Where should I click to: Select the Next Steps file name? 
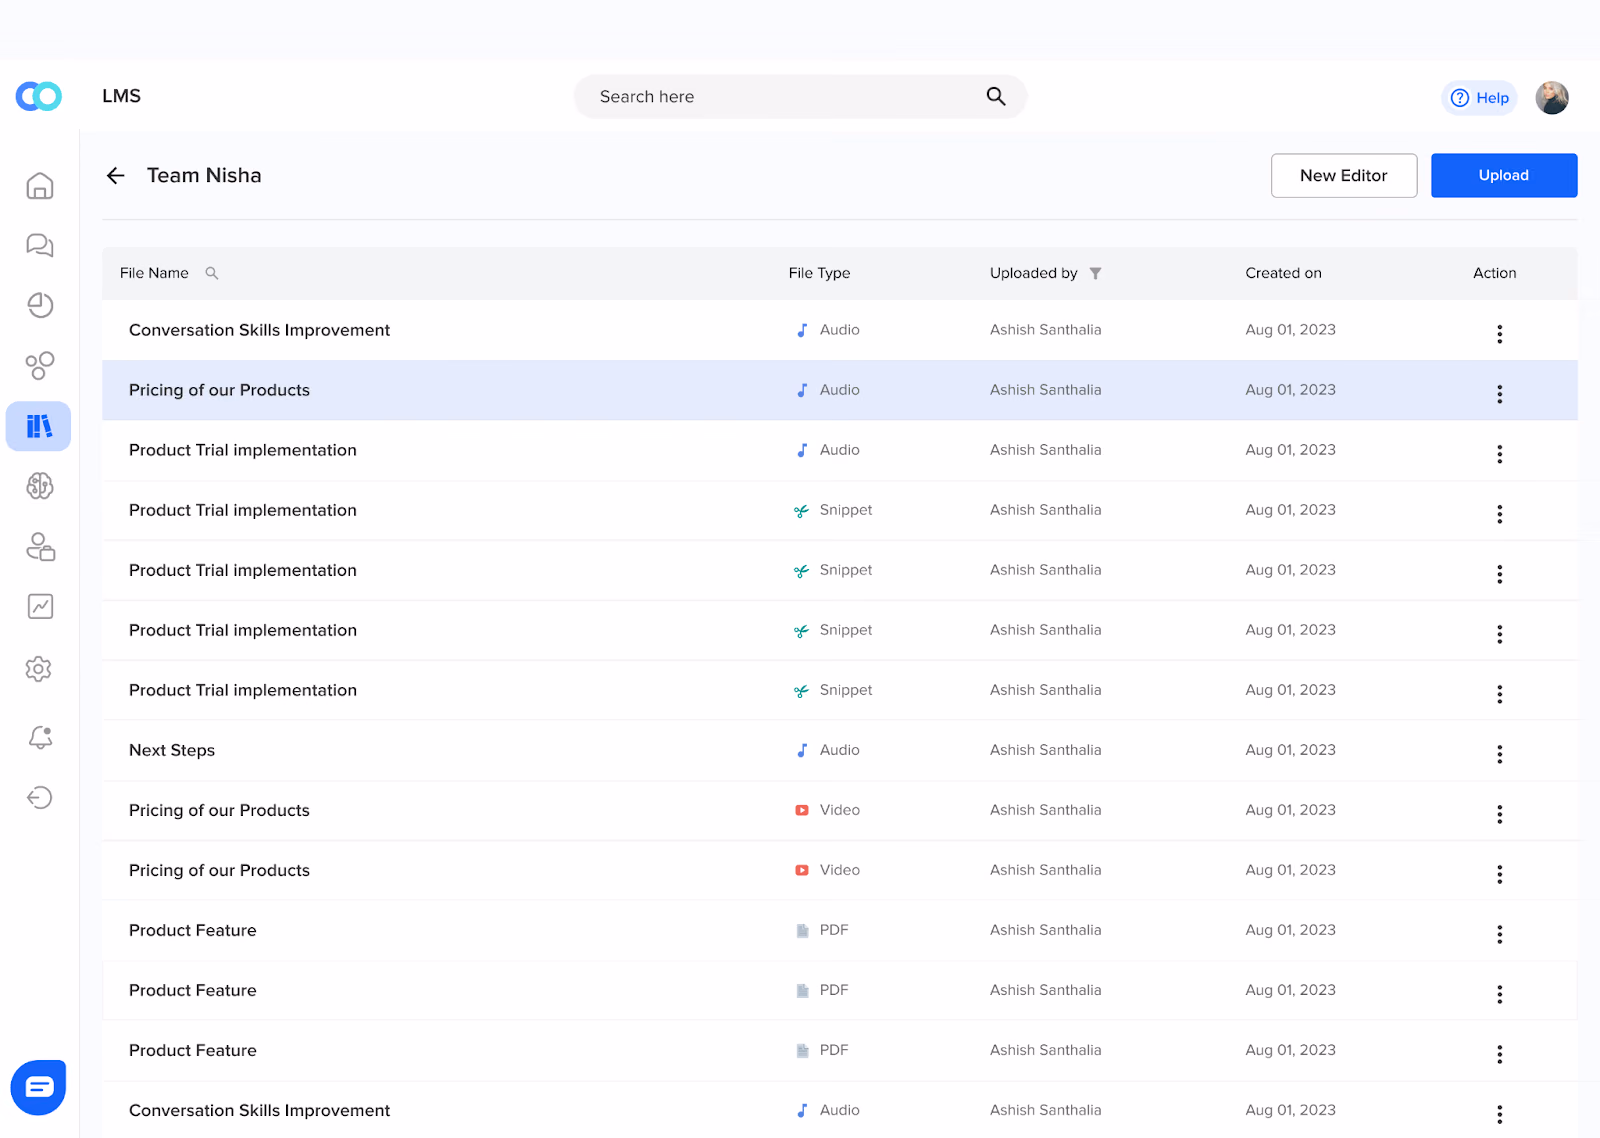[172, 750]
